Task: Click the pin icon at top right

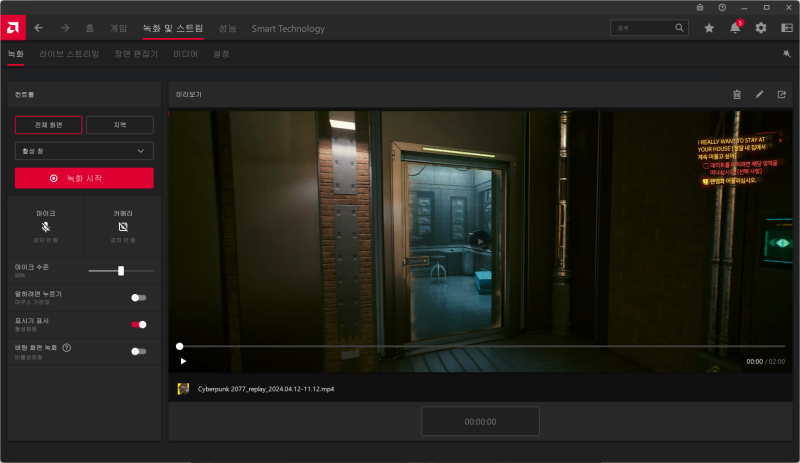Action: (x=787, y=54)
